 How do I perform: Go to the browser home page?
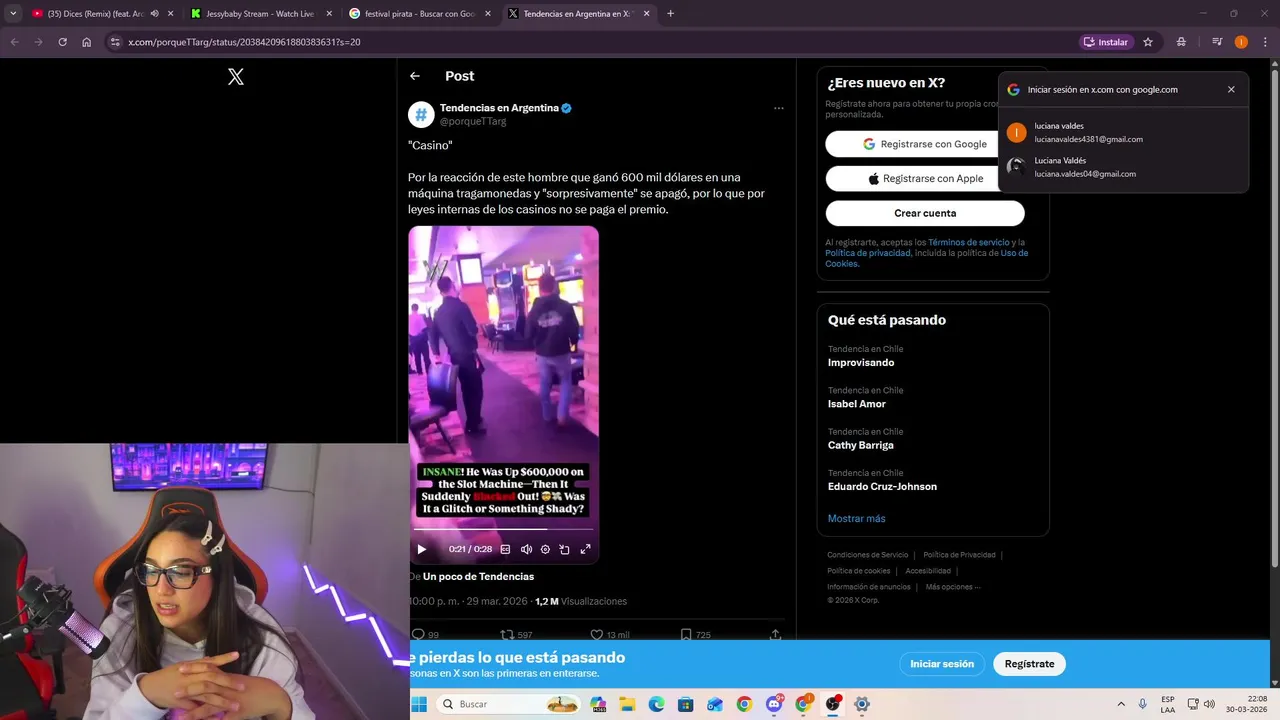click(x=86, y=42)
